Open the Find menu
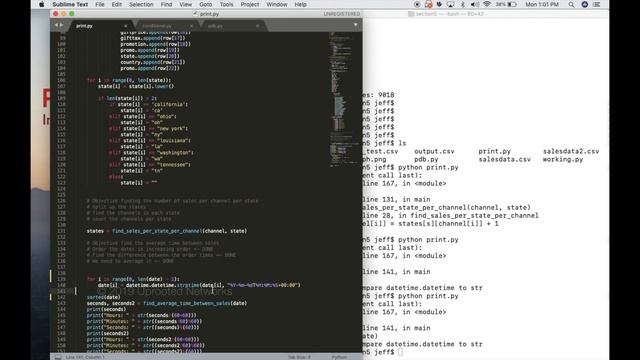This screenshot has width=640, height=360. click(166, 4)
